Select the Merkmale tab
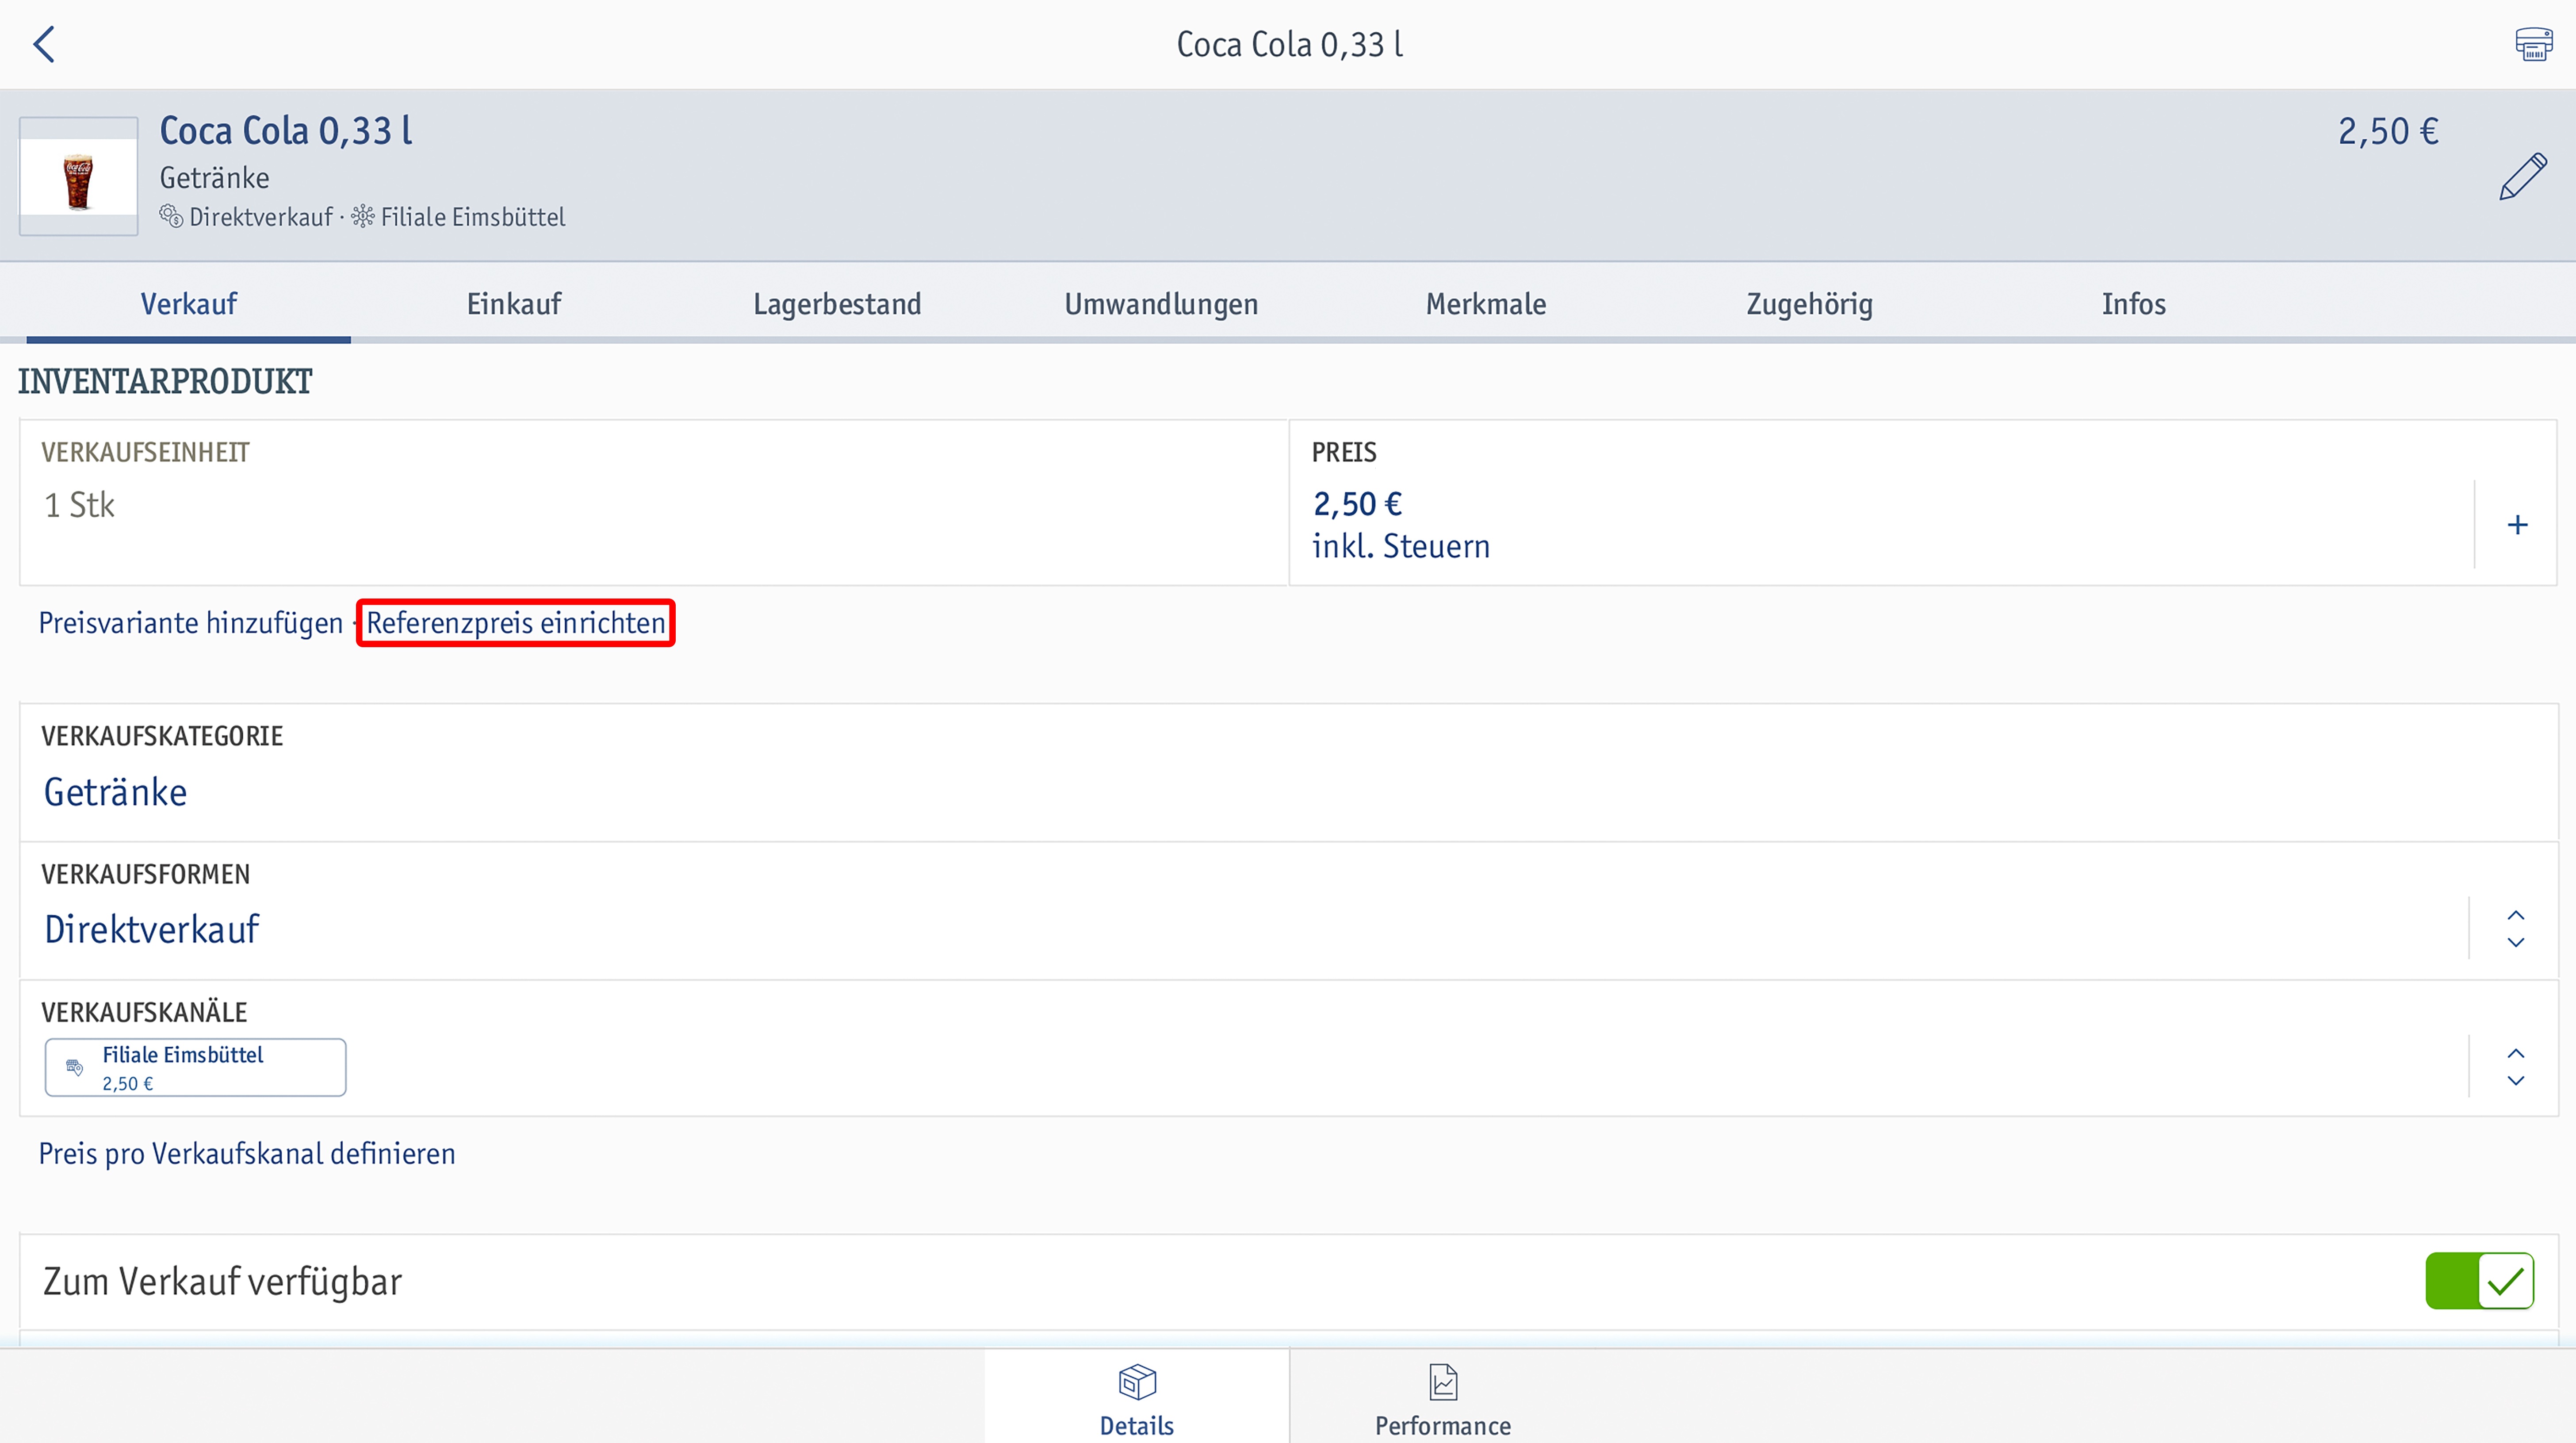Screen dimensions: 2576x1443 [x=1485, y=304]
